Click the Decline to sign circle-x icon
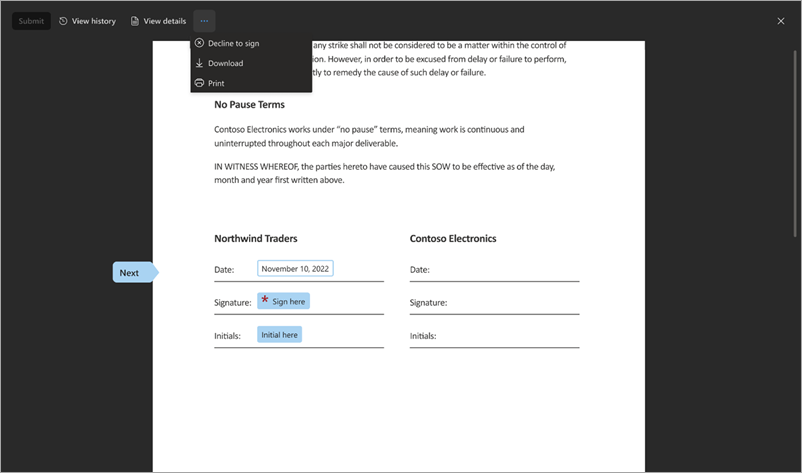 click(199, 43)
